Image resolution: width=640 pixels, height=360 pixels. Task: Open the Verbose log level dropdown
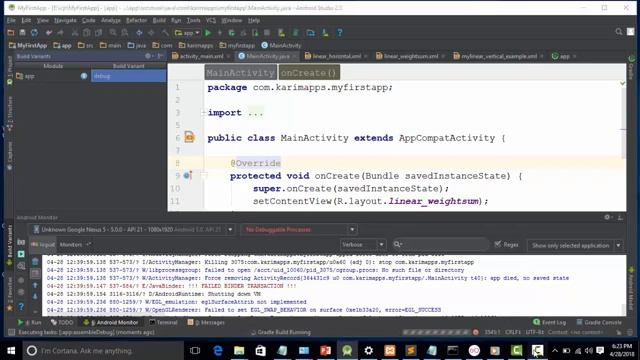363,244
